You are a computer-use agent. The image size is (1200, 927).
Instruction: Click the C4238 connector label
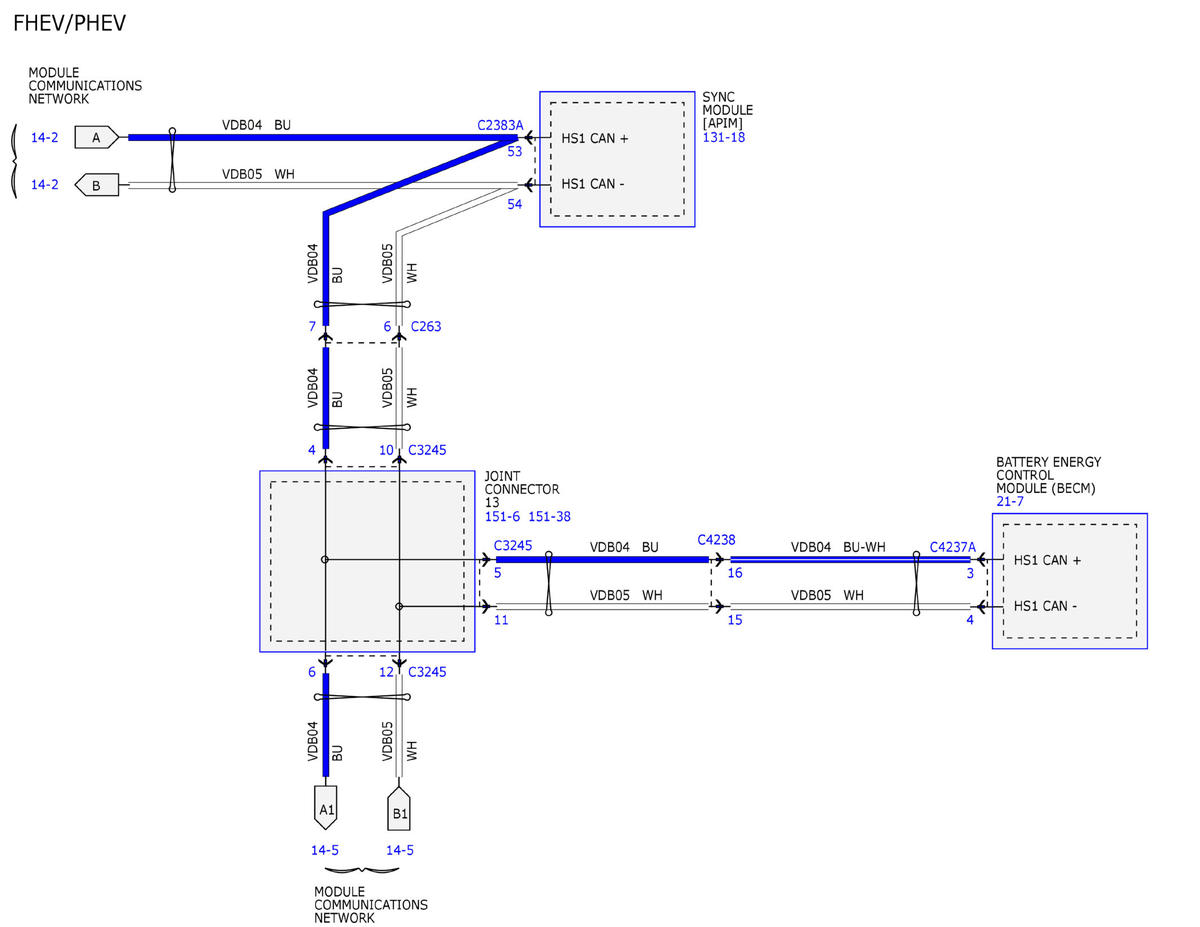click(x=716, y=540)
